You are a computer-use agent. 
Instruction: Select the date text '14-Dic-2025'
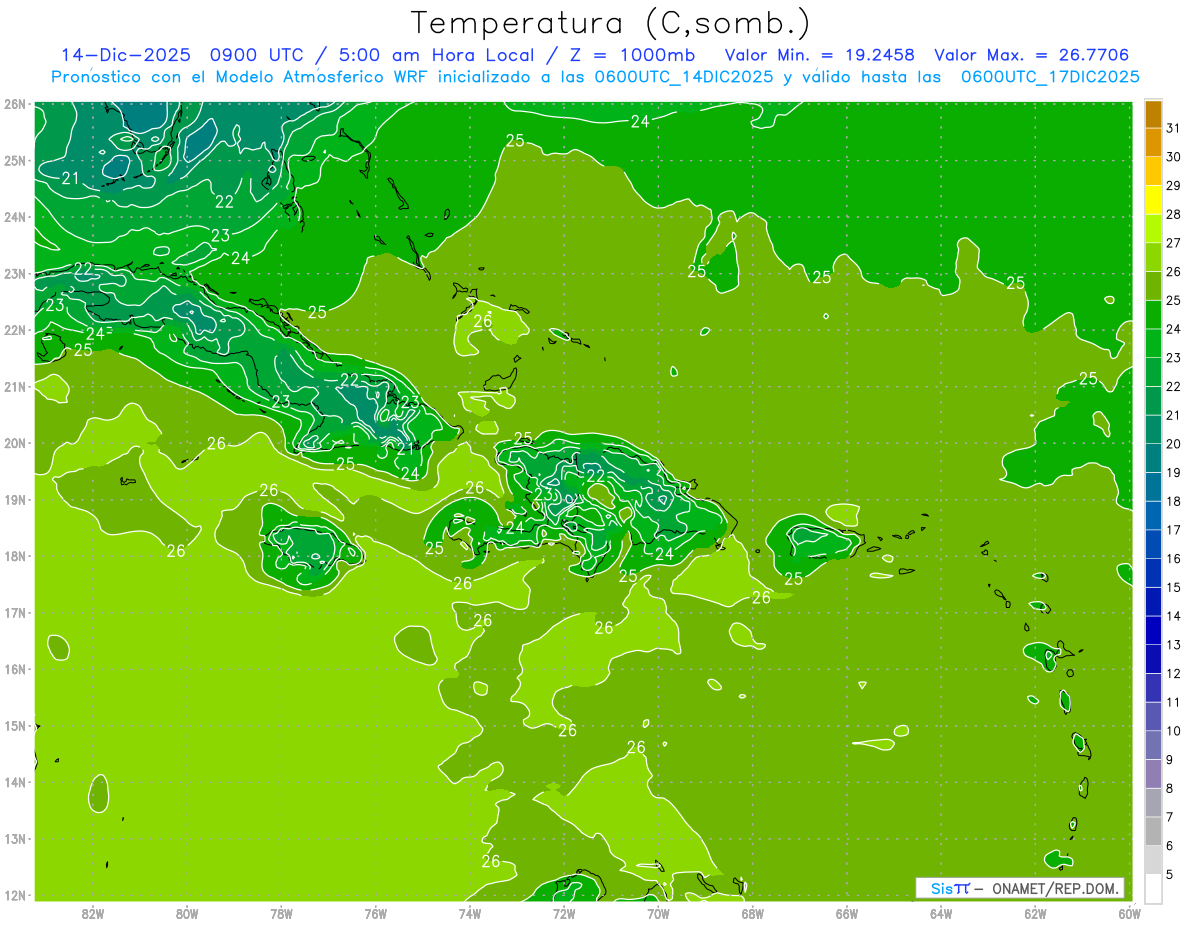pos(125,55)
